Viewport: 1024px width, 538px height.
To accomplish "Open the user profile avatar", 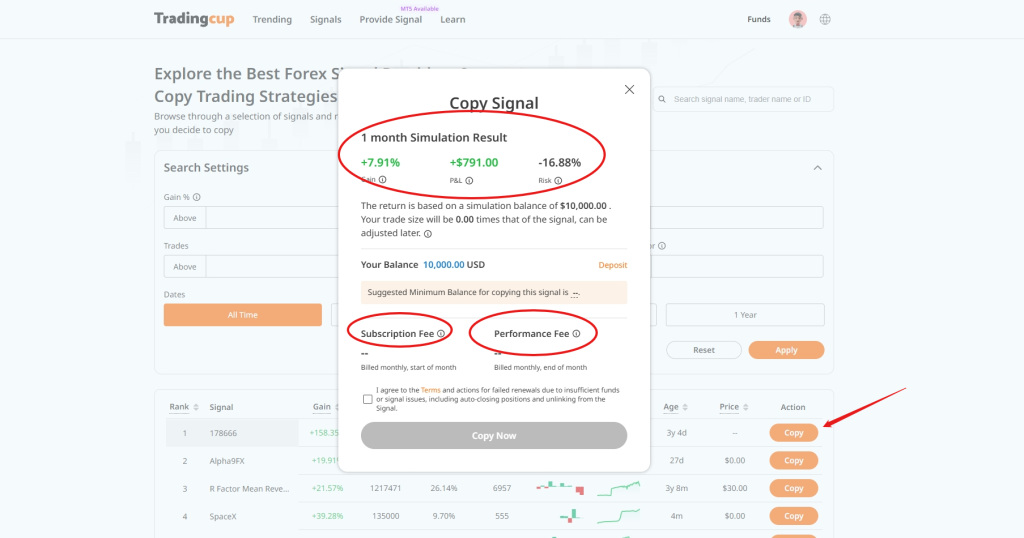I will coord(797,19).
